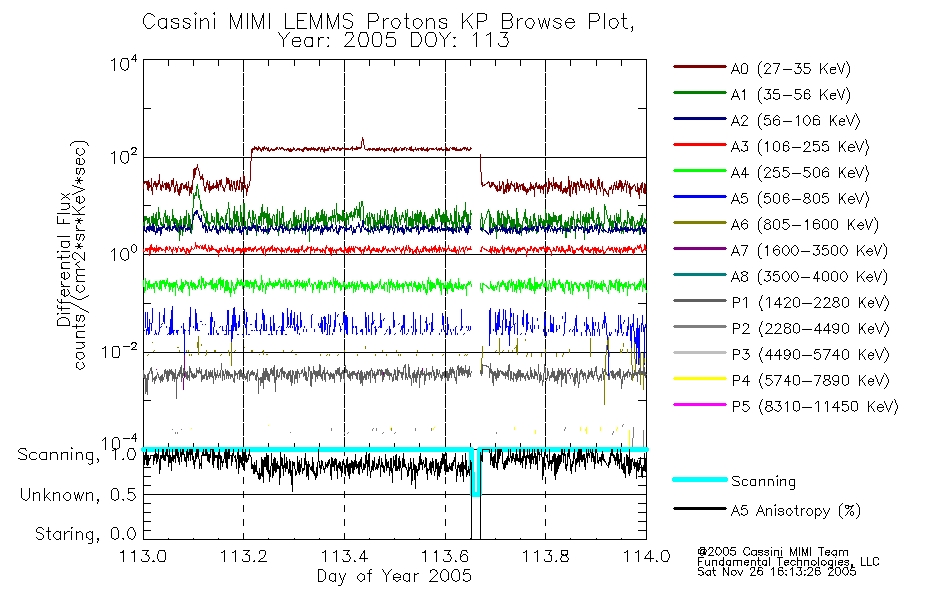Click the cyan Scanning legend line
This screenshot has height=600, width=950.
click(x=699, y=479)
